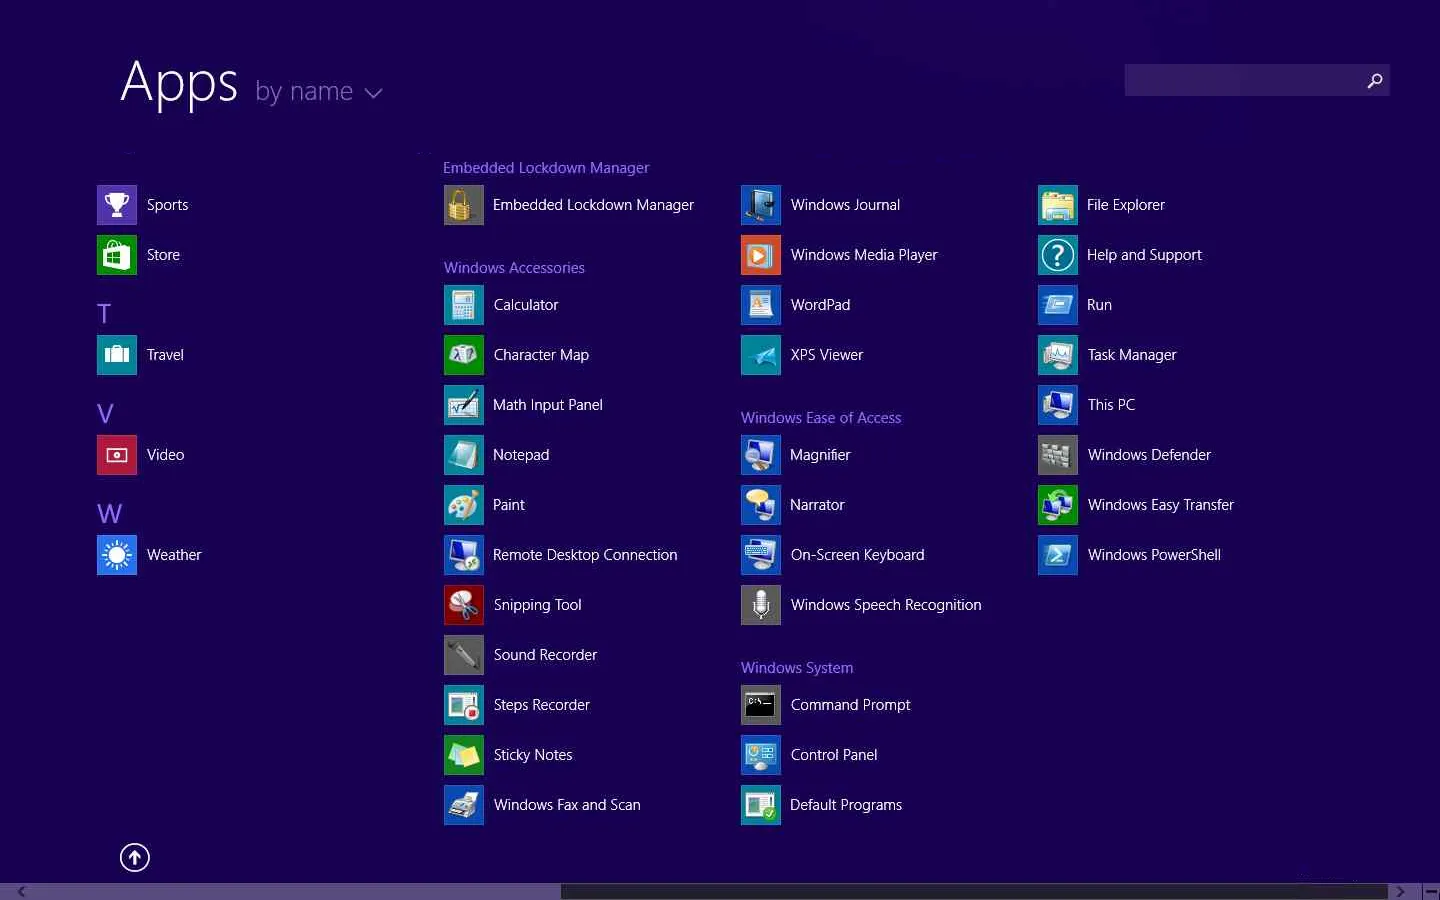The width and height of the screenshot is (1440, 900).
Task: Click the Windows Speech Recognition microphone icon
Action: (x=761, y=605)
